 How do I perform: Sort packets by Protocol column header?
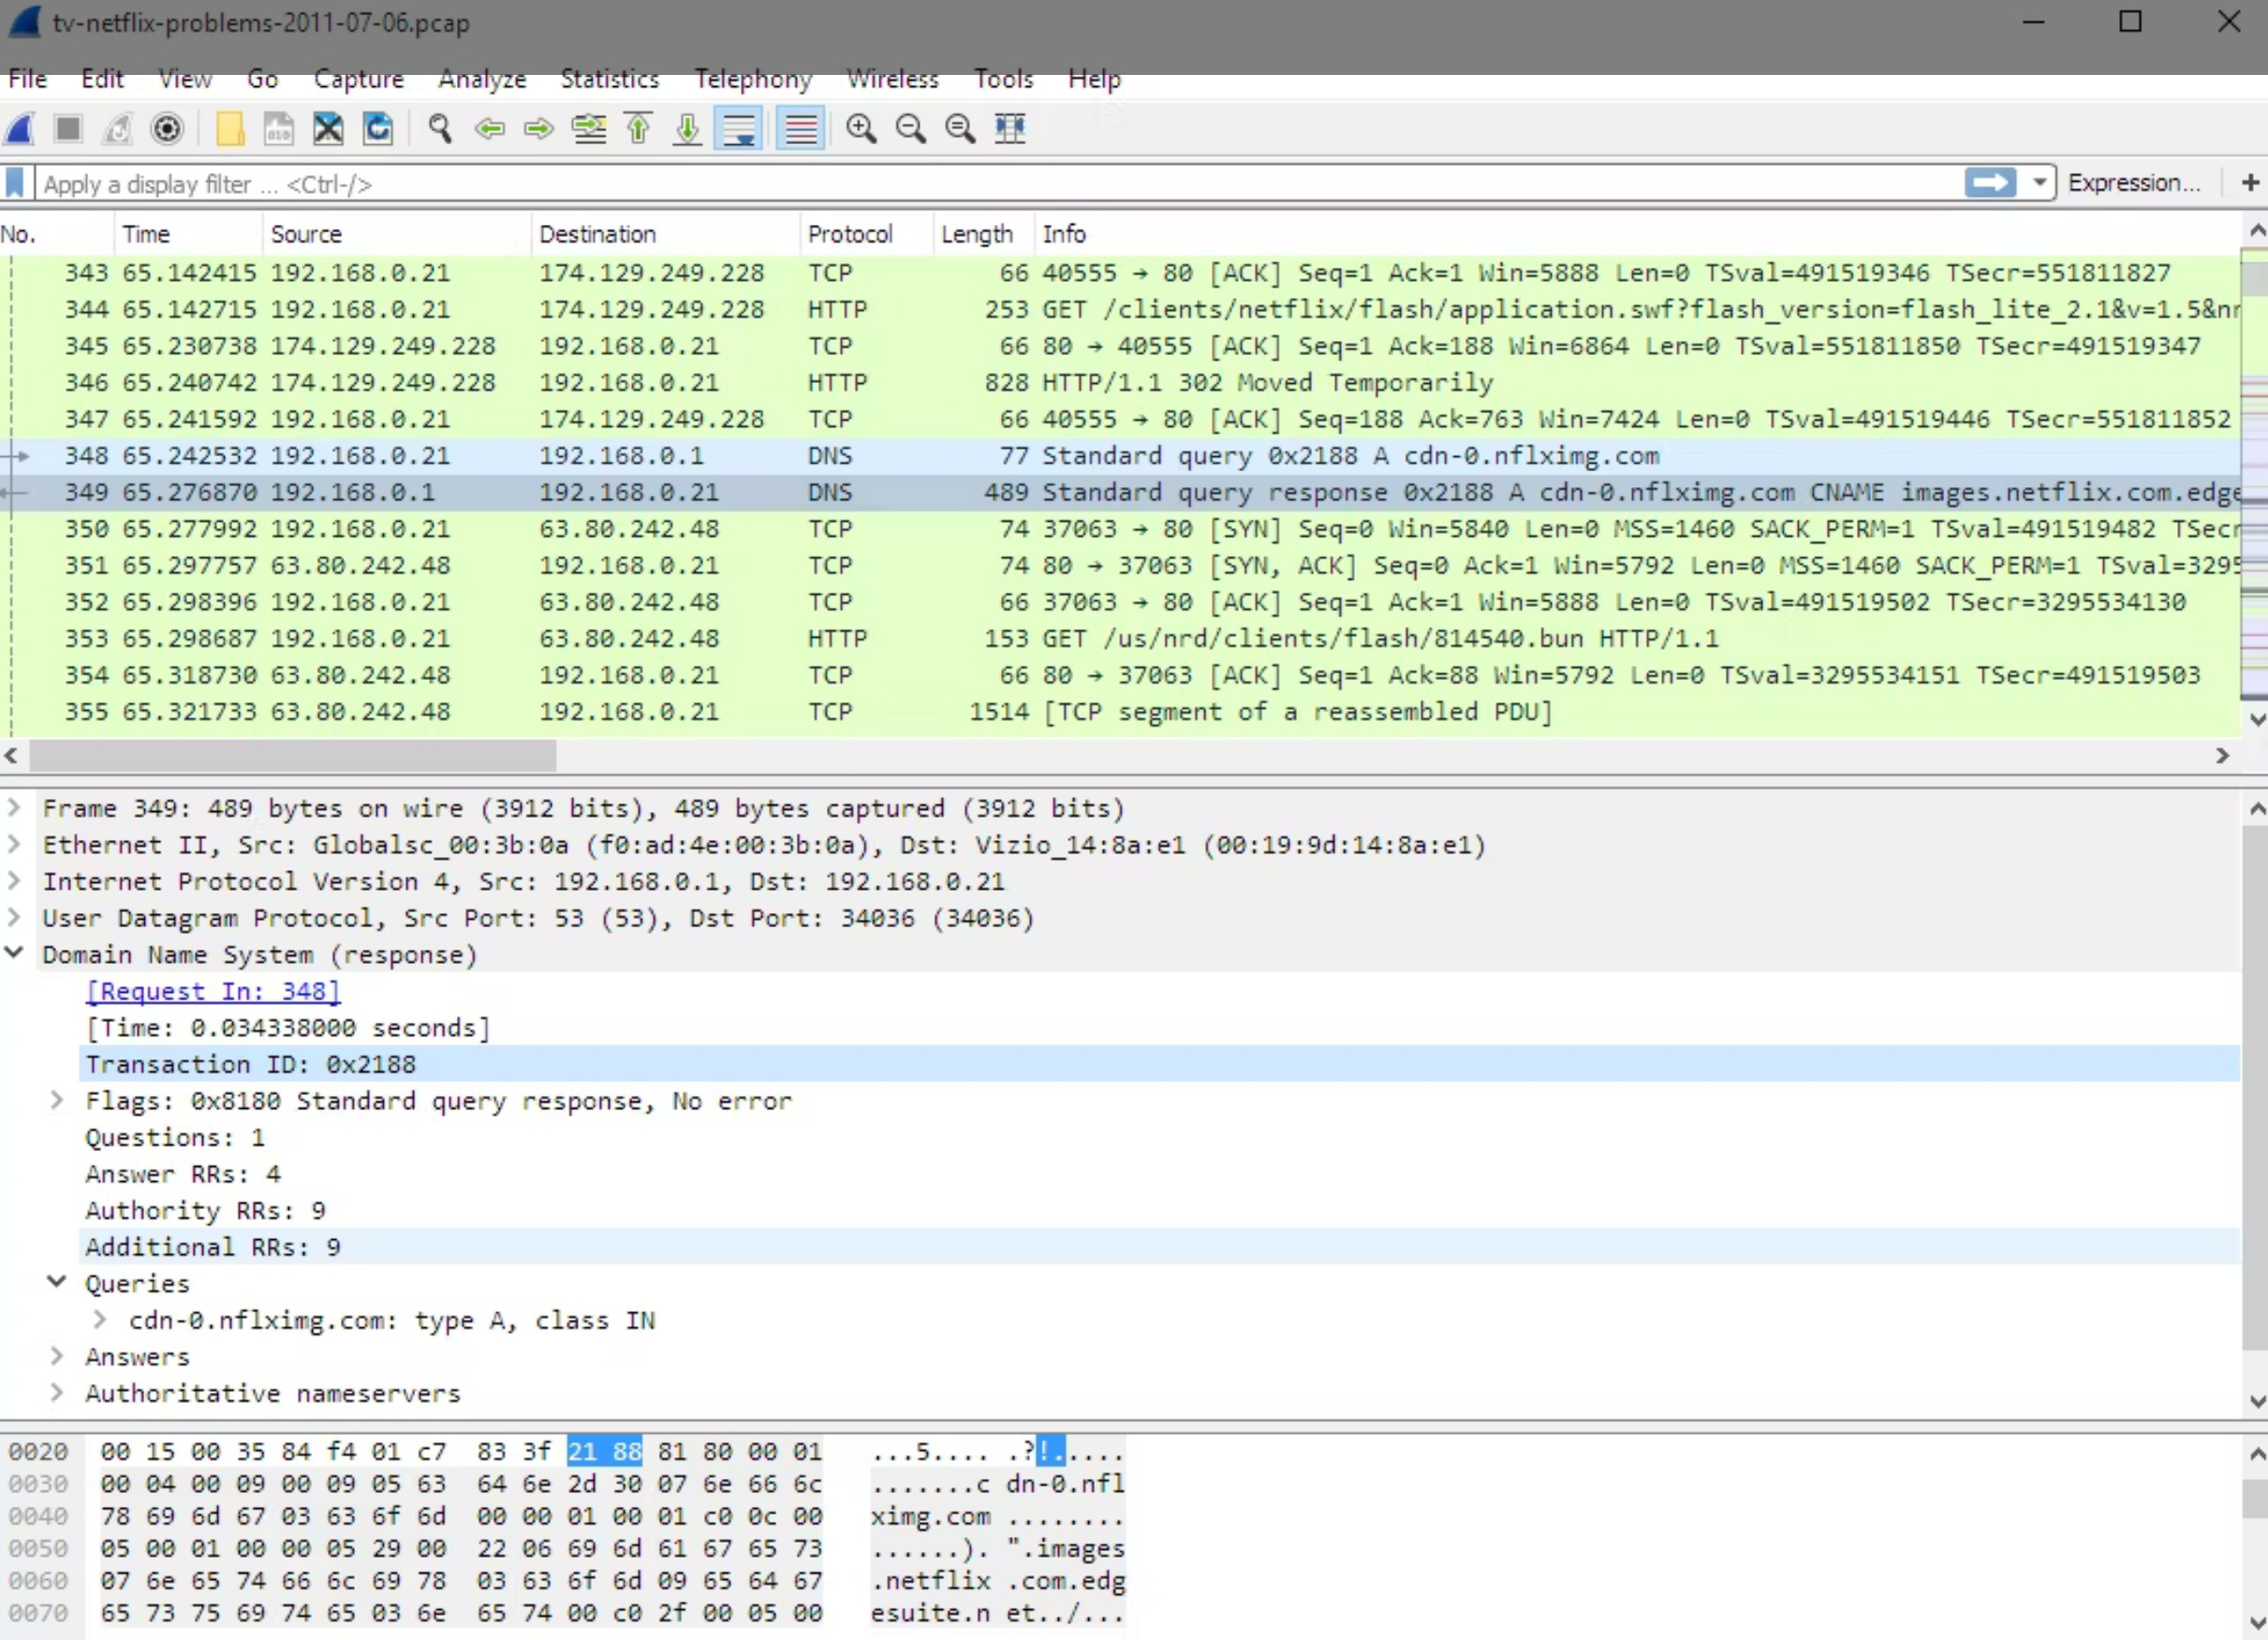[x=866, y=234]
